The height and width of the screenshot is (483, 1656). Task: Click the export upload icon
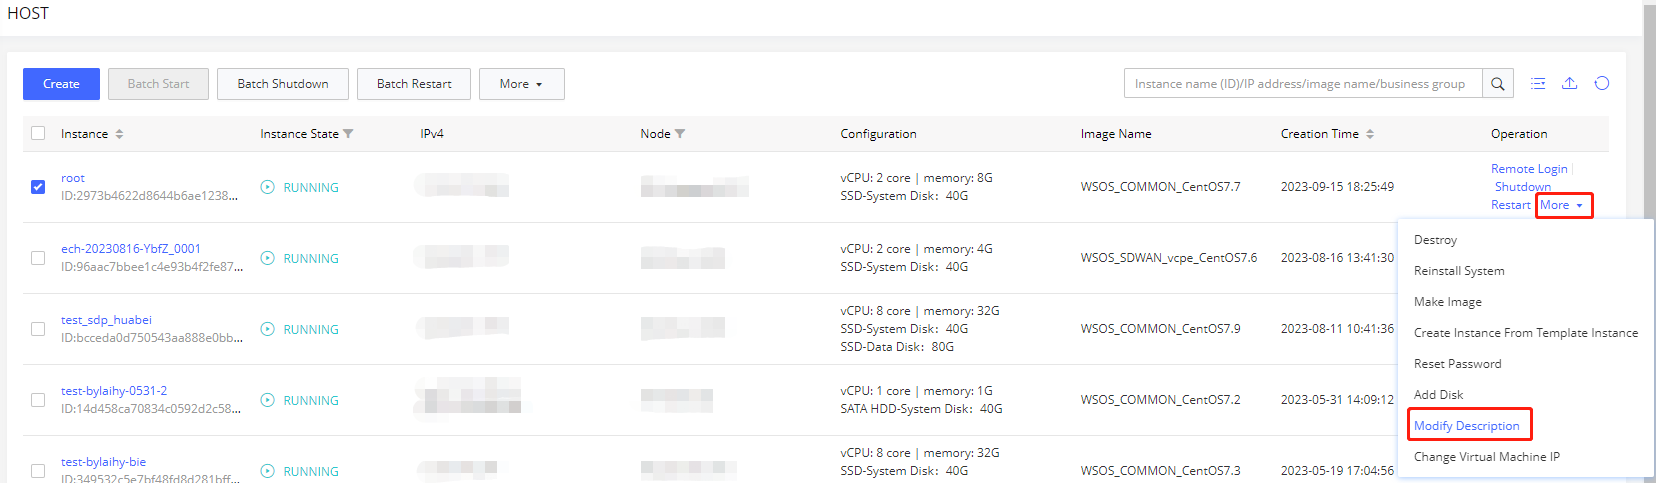(x=1570, y=84)
